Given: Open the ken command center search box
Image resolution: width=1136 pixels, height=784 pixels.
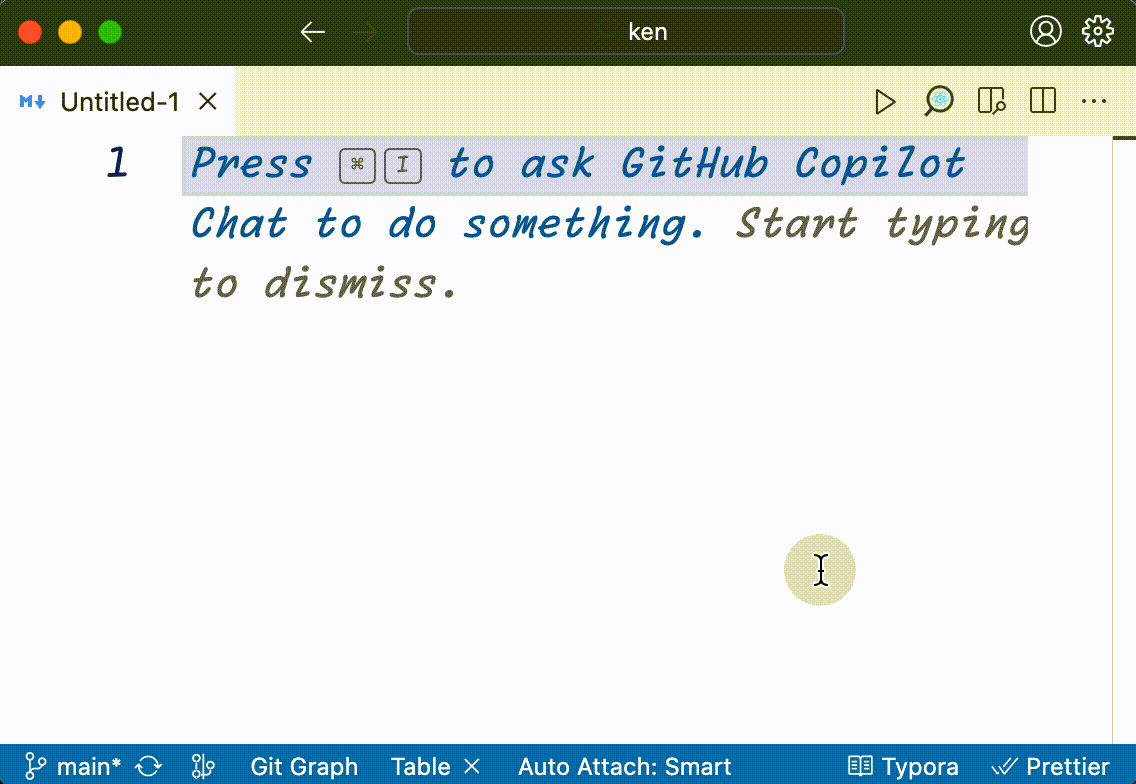Looking at the screenshot, I should pyautogui.click(x=626, y=31).
